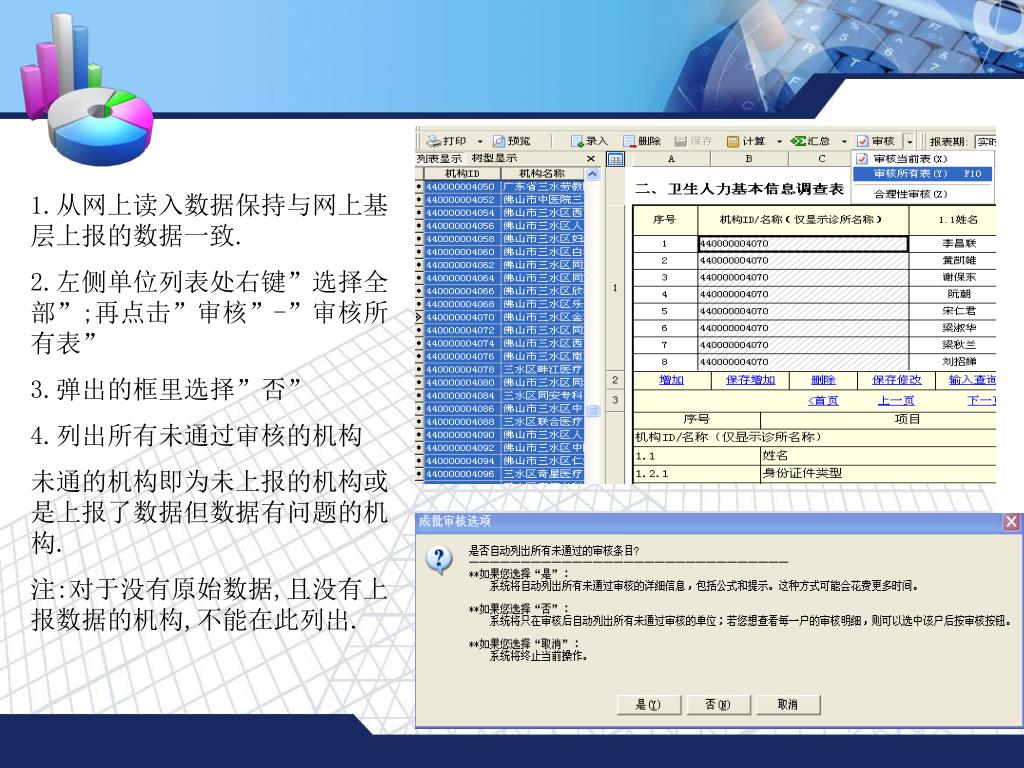Viewport: 1024px width, 768px height.
Task: Go to first page via 首页 link
Action: (x=823, y=401)
